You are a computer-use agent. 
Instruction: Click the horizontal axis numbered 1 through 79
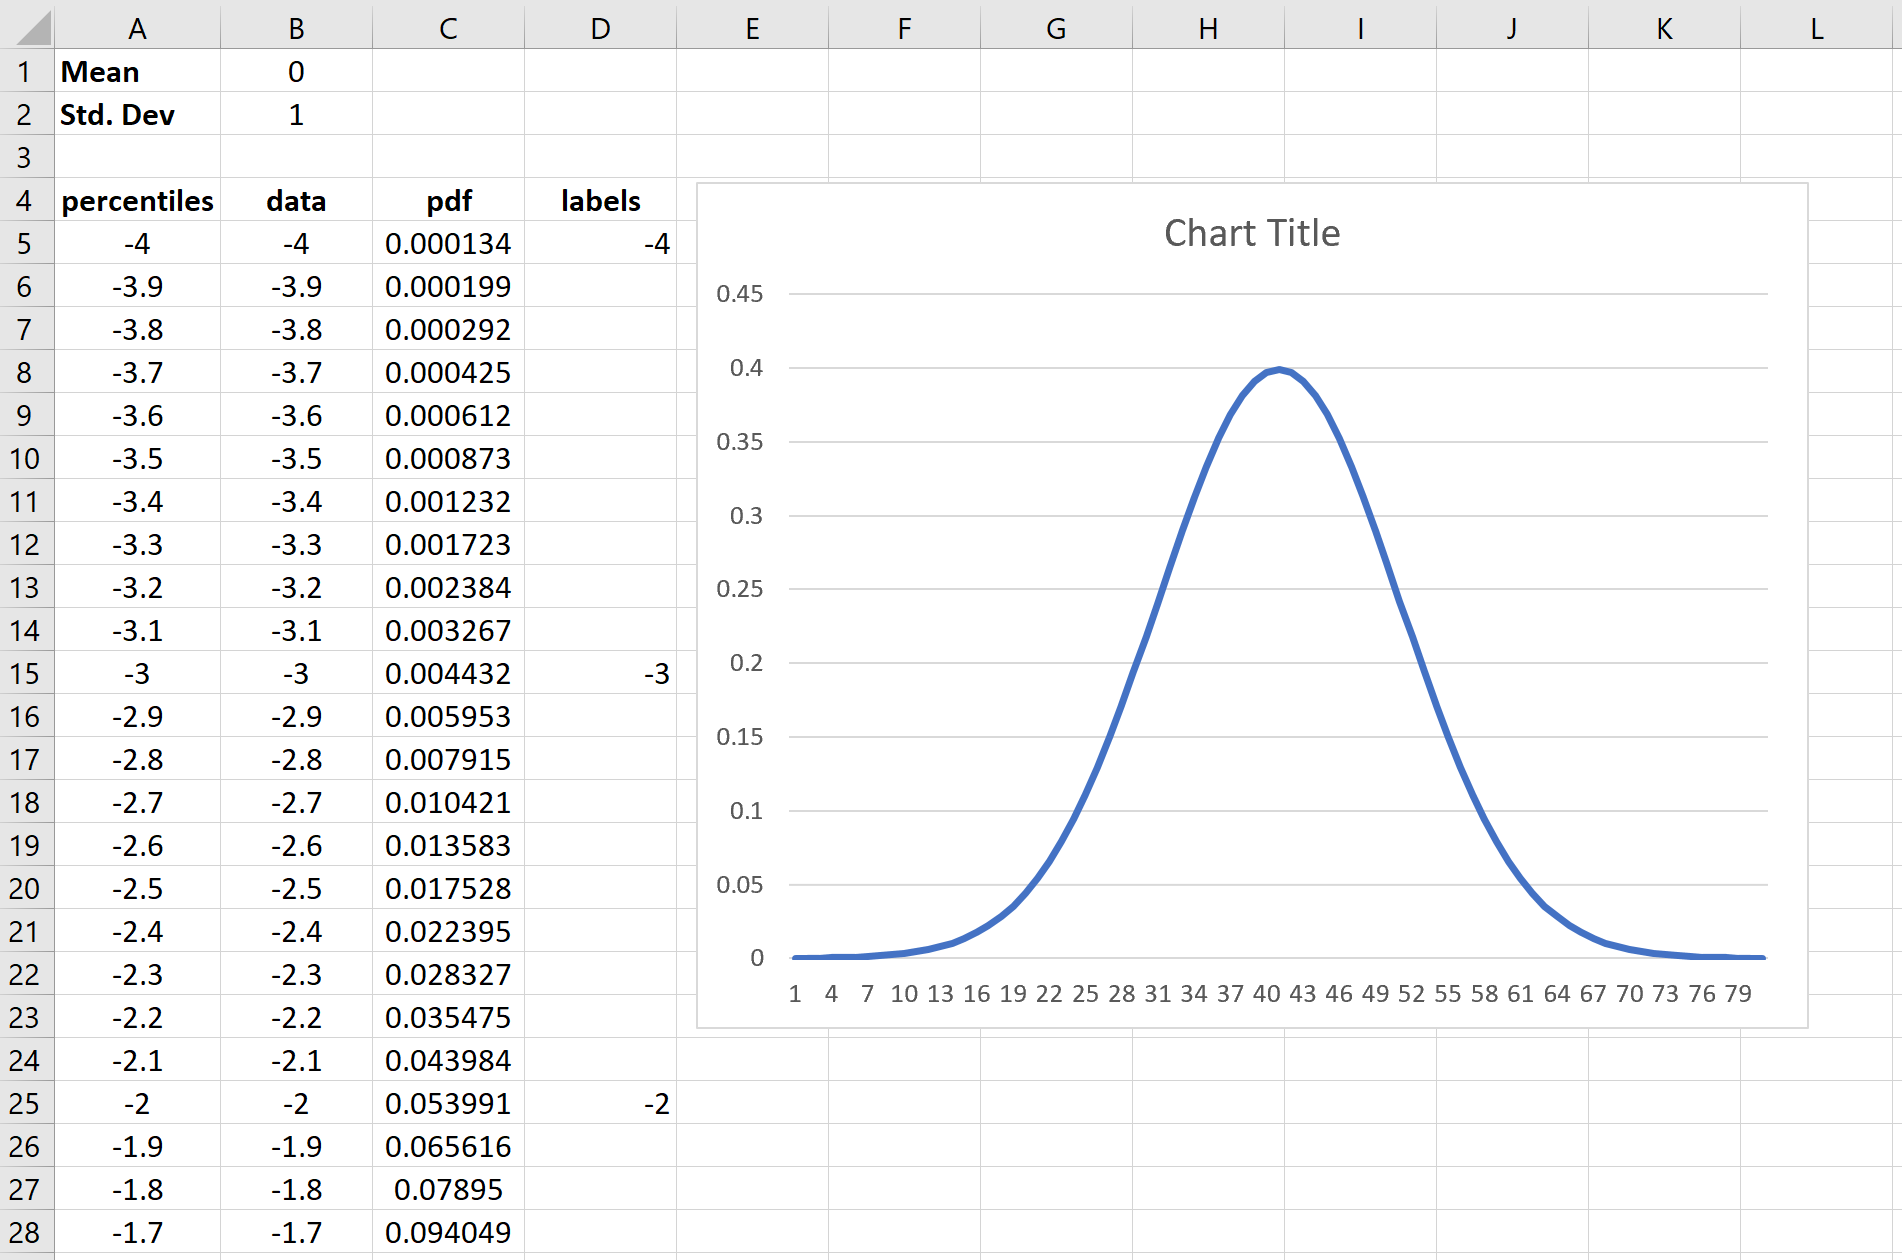click(1280, 993)
